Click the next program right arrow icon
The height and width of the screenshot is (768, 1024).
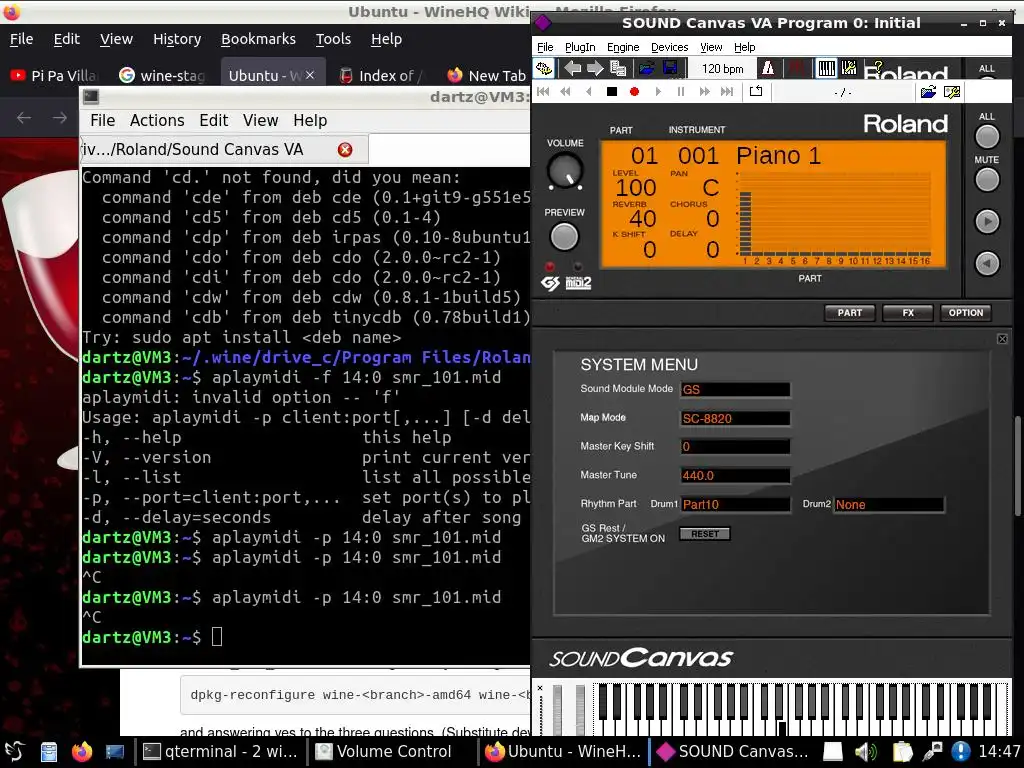pos(595,68)
